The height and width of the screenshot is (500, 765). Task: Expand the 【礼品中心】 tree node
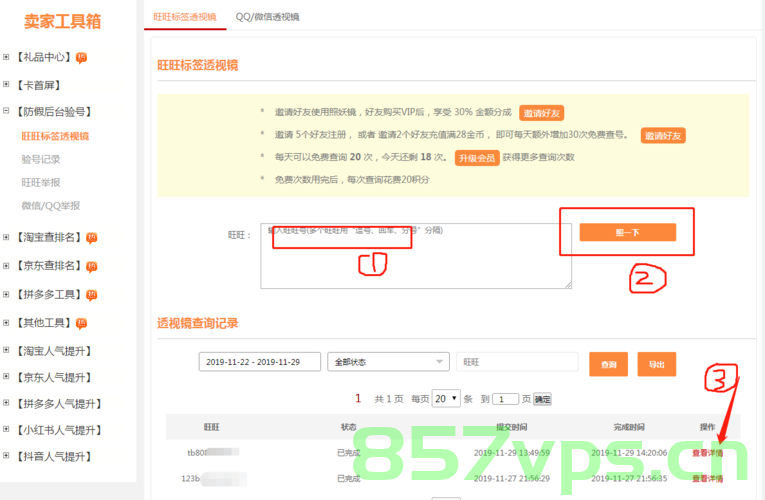click(x=6, y=57)
